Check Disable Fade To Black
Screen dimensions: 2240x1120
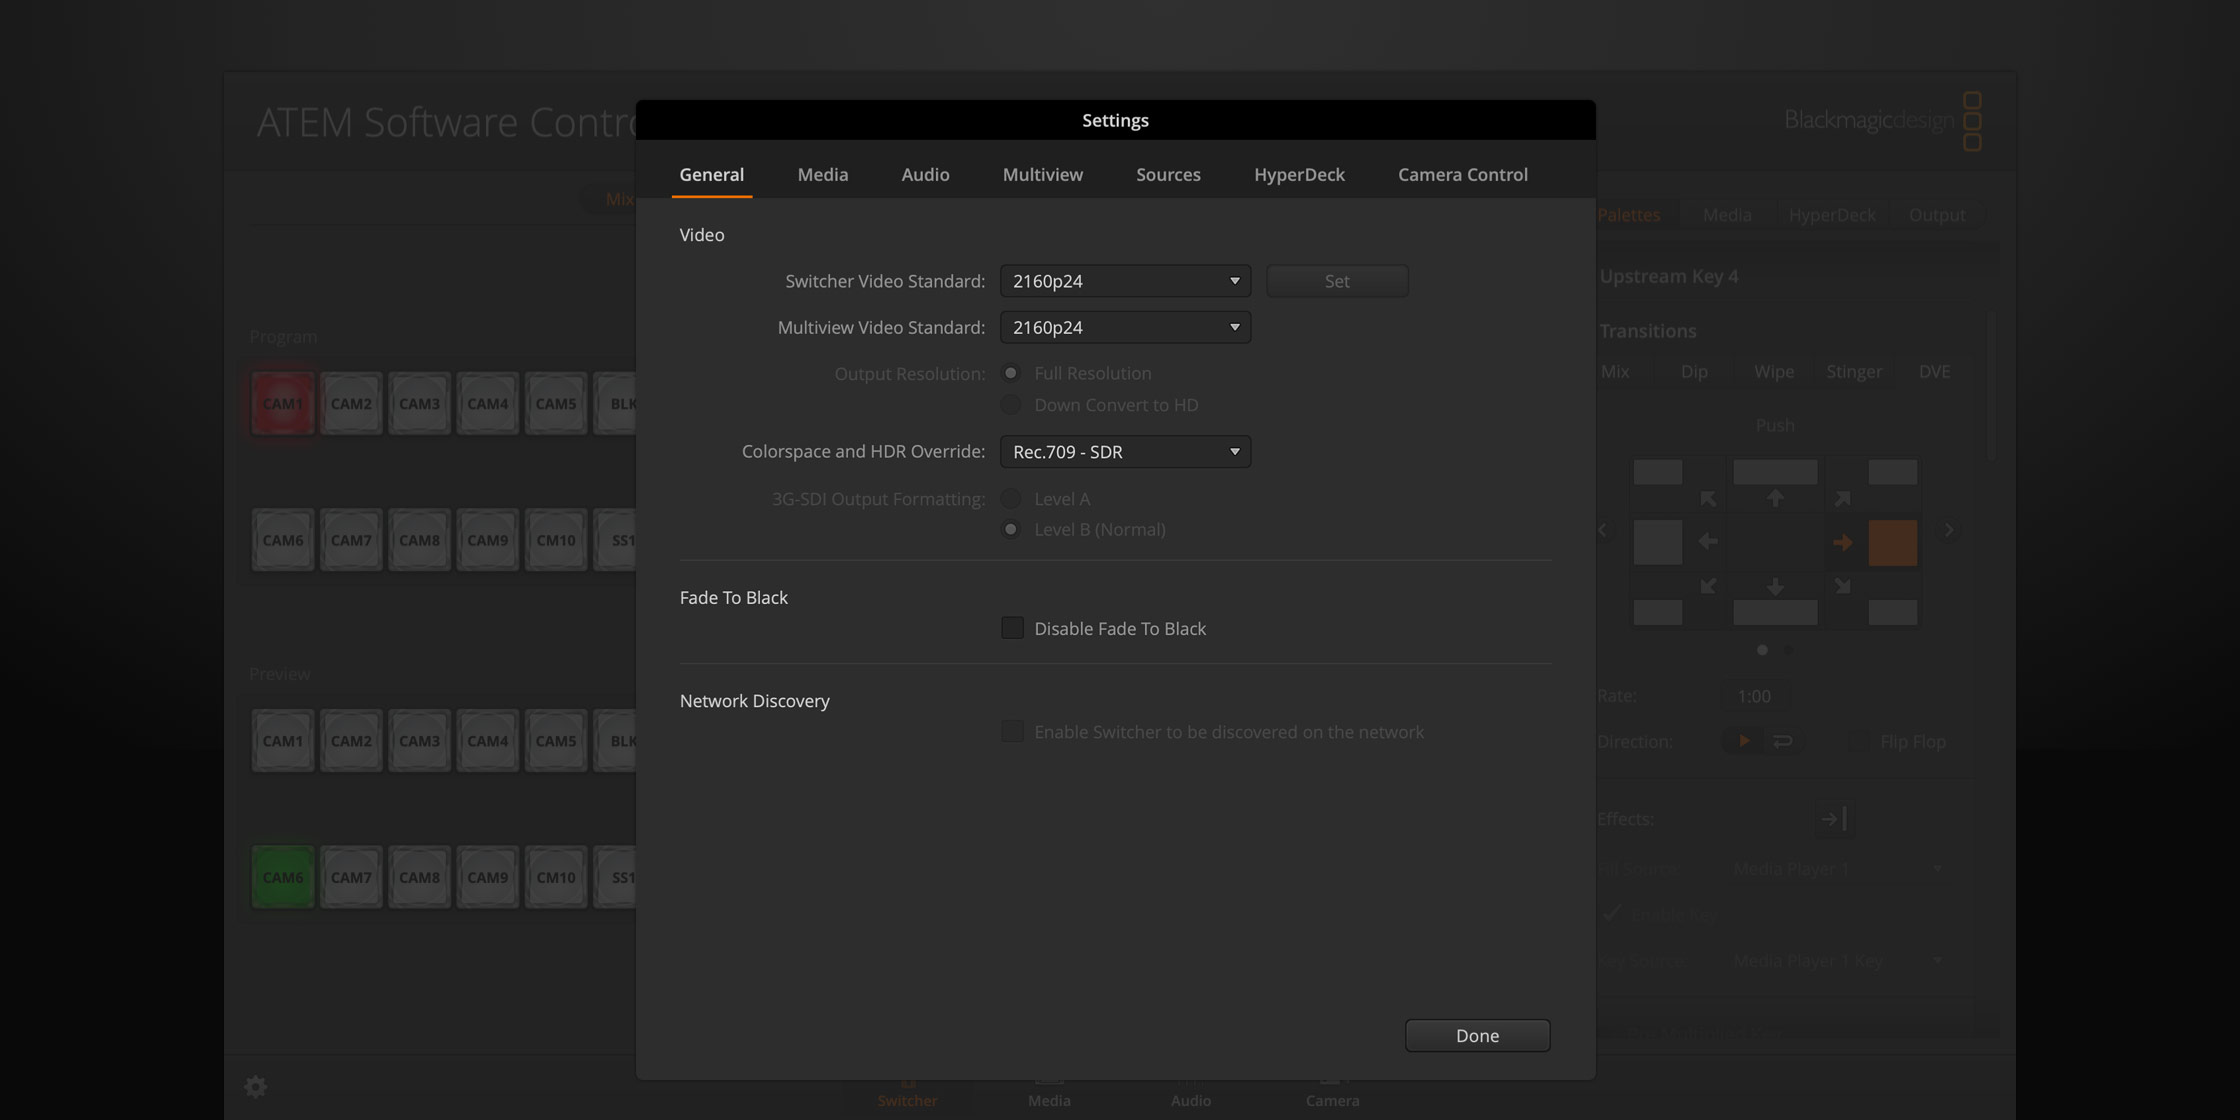click(x=1012, y=627)
